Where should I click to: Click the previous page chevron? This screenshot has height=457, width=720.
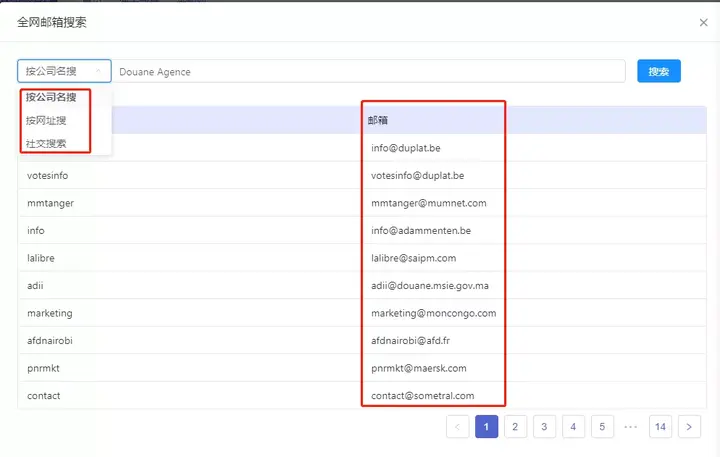click(x=457, y=427)
